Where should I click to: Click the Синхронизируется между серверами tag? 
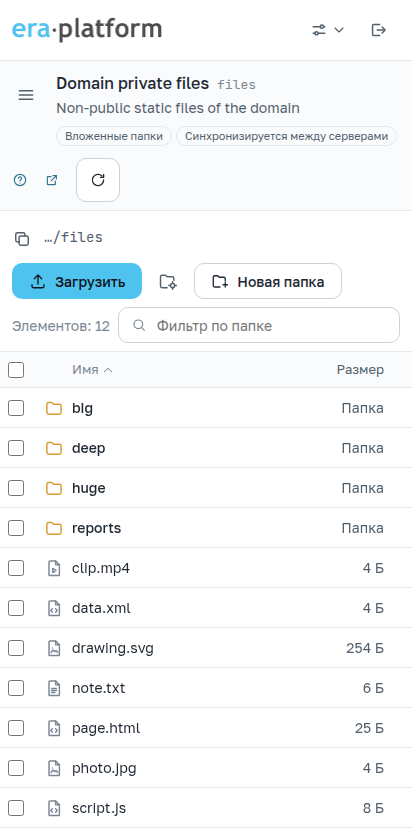click(x=286, y=136)
